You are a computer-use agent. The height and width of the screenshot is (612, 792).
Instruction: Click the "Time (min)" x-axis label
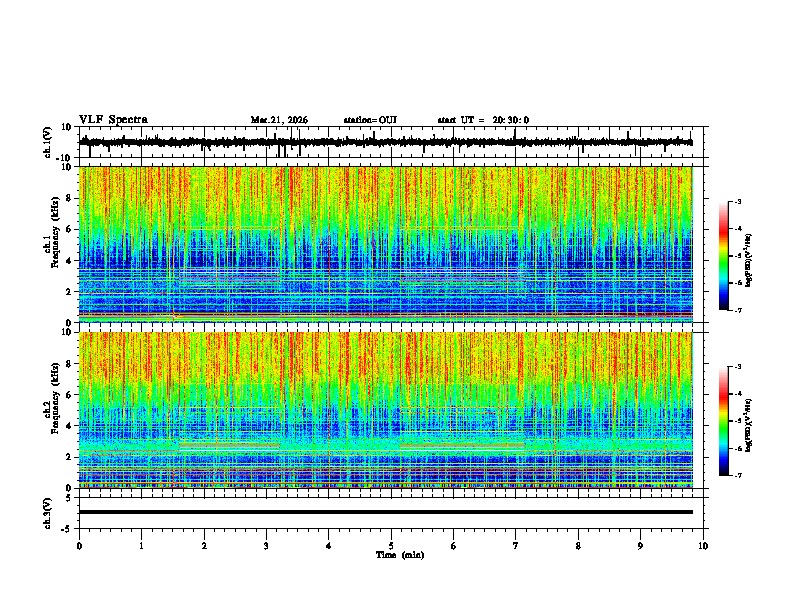click(x=400, y=555)
